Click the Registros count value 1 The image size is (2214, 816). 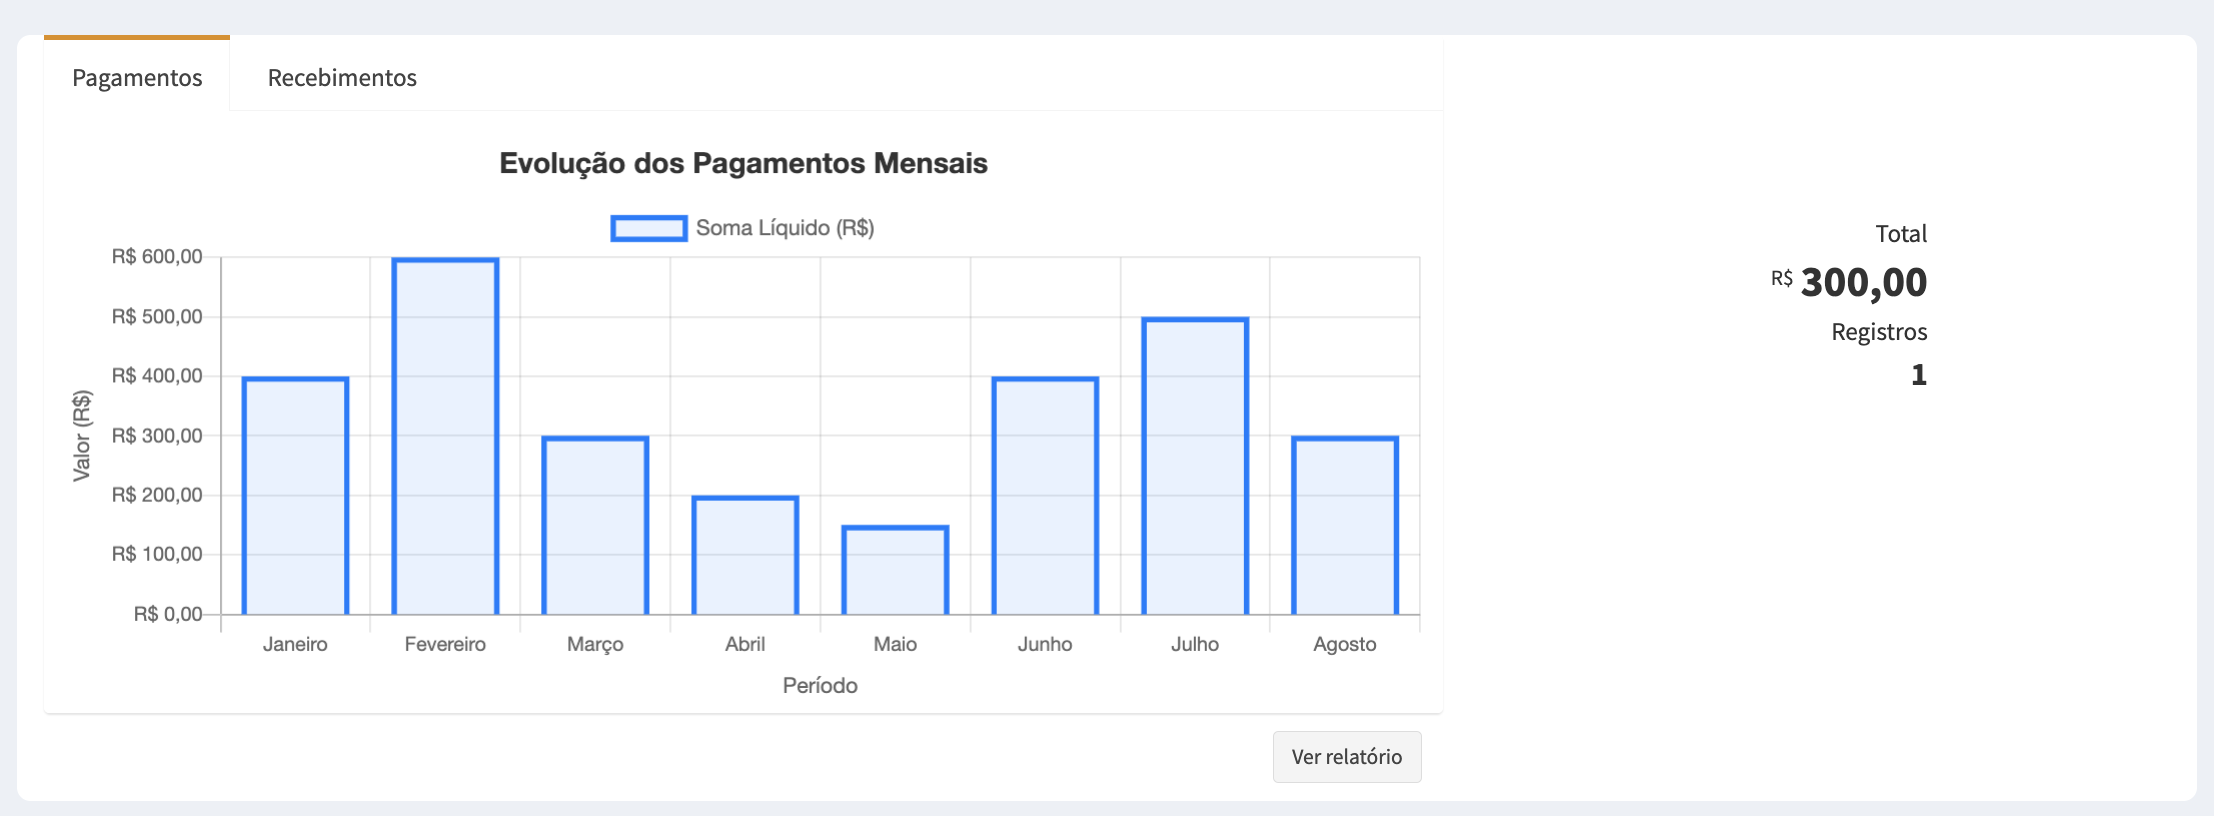[1918, 375]
